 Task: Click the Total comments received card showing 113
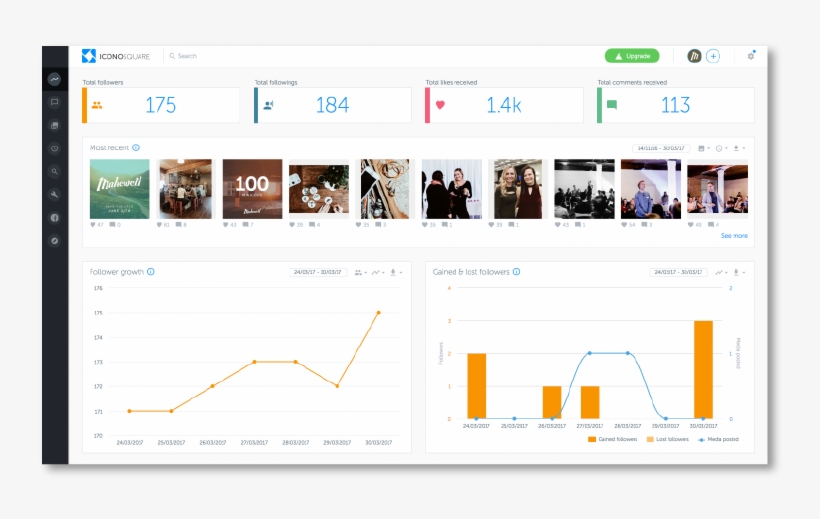tap(676, 105)
